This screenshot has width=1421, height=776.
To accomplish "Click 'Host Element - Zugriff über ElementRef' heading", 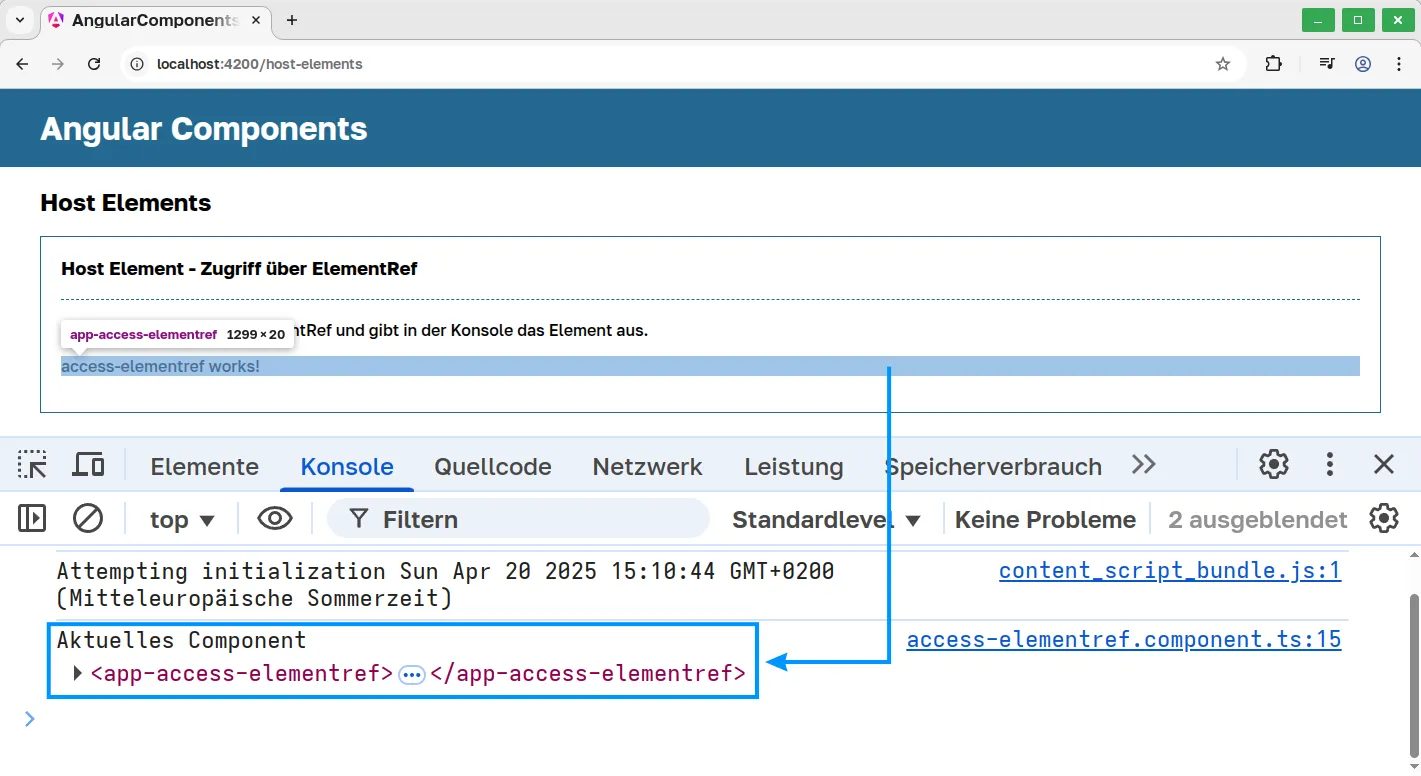I will pyautogui.click(x=239, y=269).
